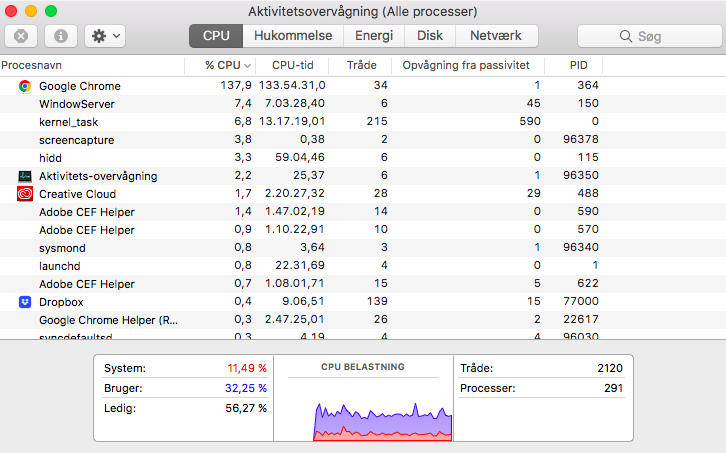Switch to the Energi tab
Screen dimensions: 726x453
click(374, 36)
